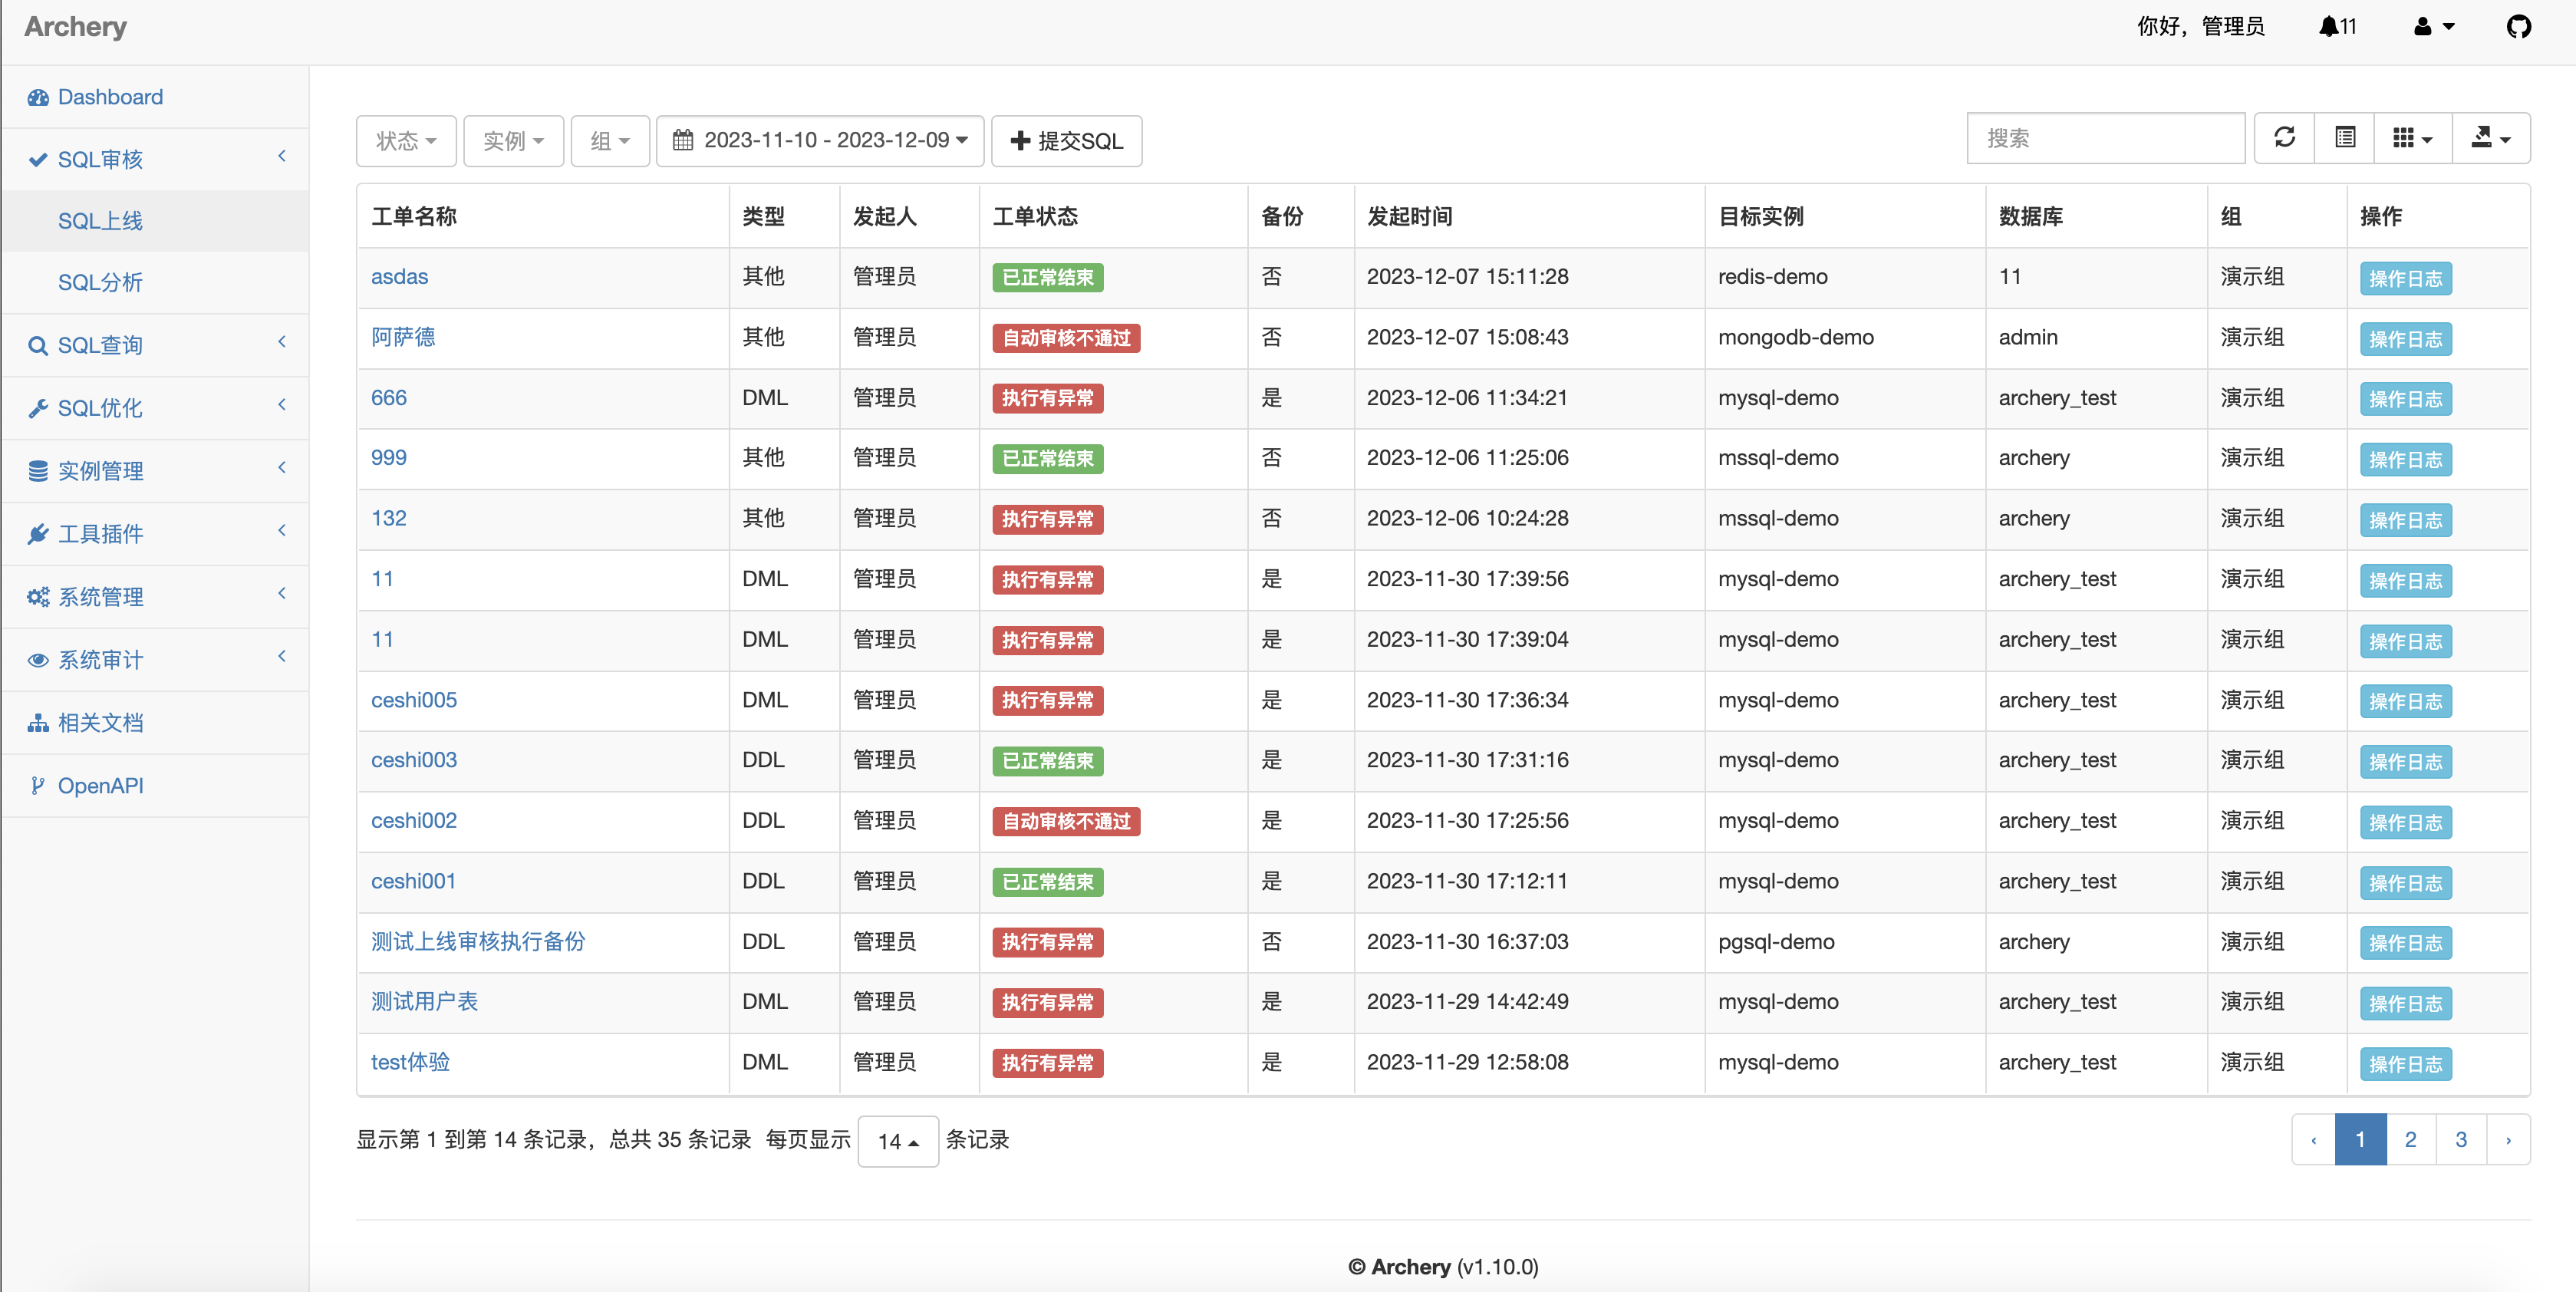Click the 提交SQL button
The image size is (2576, 1292).
tap(1066, 141)
